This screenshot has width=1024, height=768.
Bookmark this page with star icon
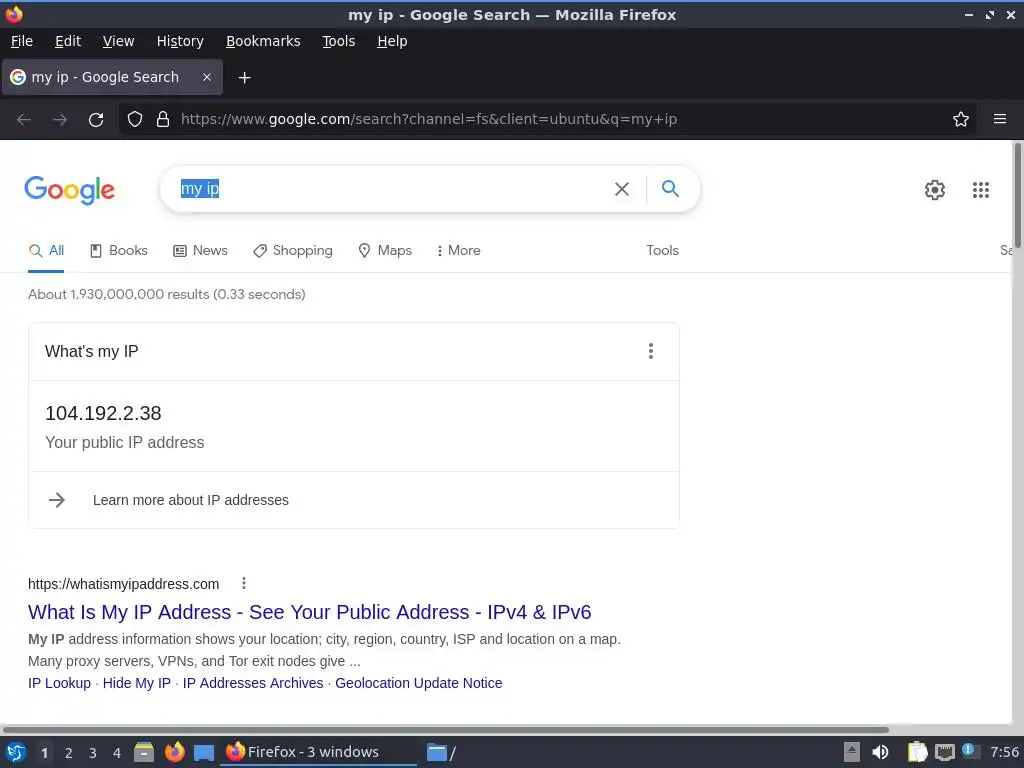point(961,119)
